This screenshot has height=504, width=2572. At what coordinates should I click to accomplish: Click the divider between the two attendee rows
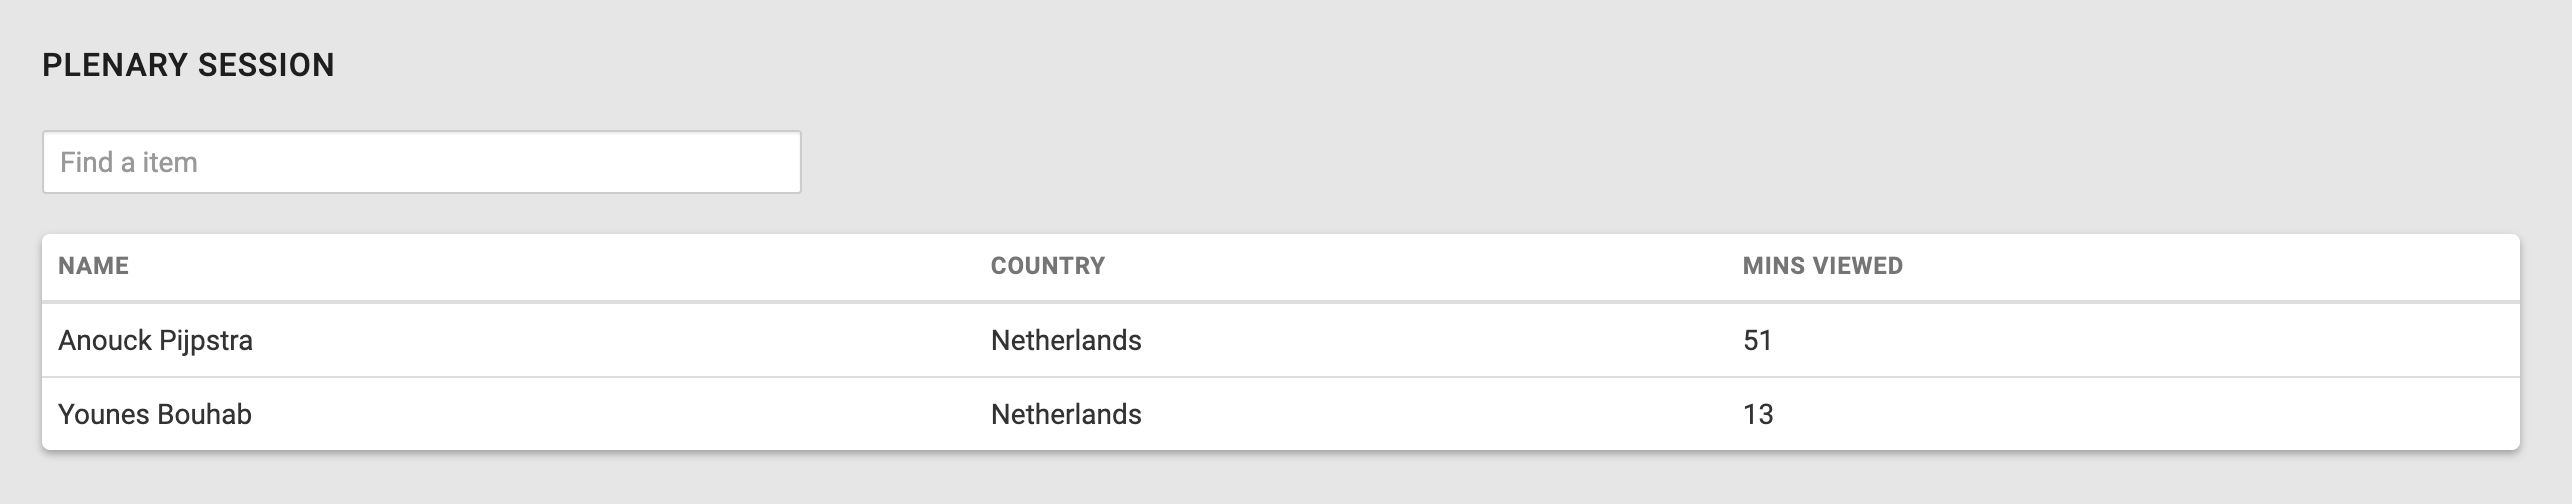[1280, 377]
